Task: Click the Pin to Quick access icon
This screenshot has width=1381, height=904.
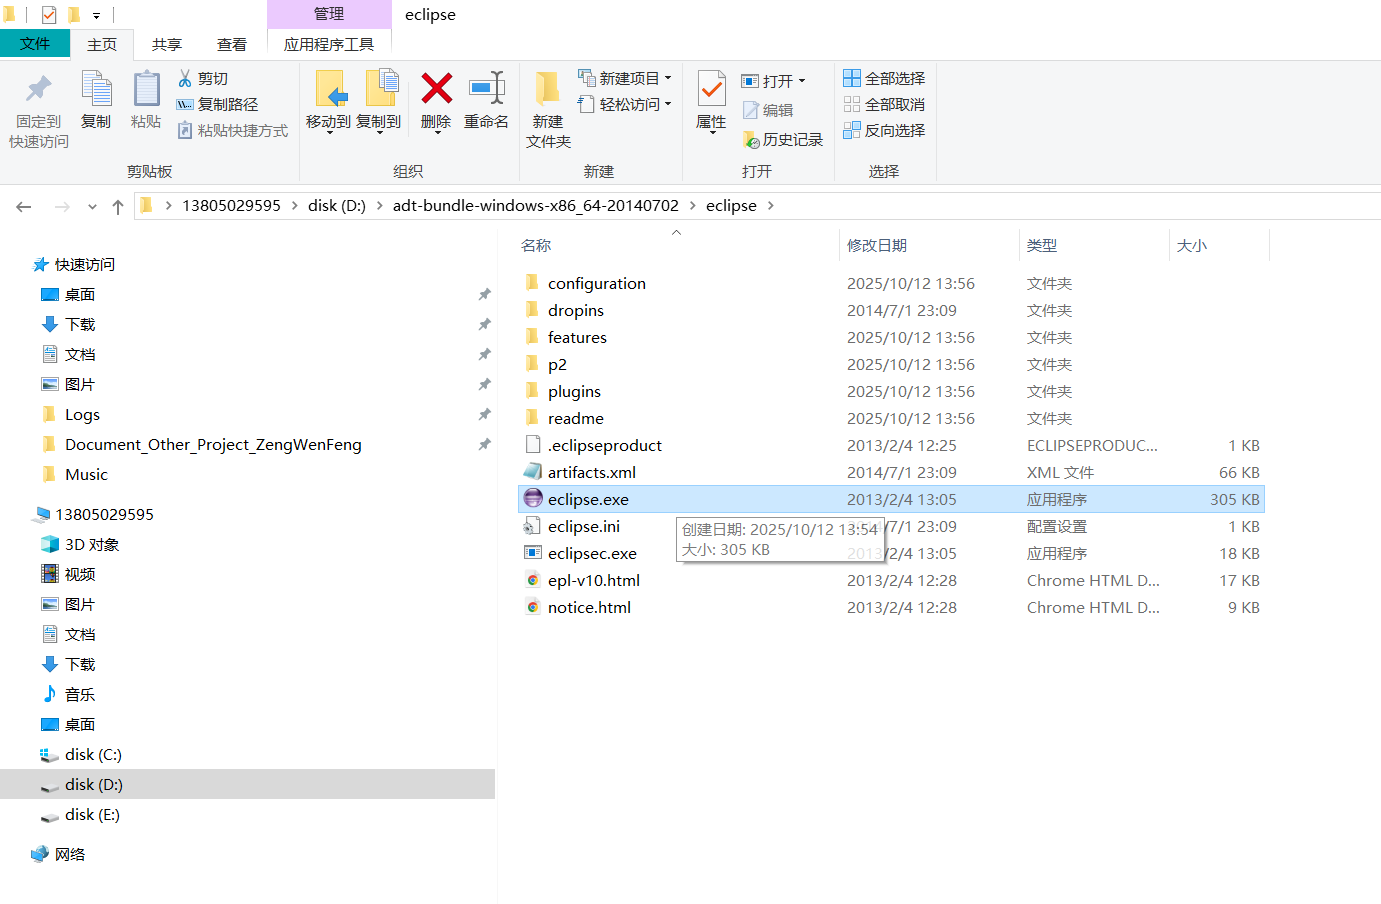Action: 39,89
